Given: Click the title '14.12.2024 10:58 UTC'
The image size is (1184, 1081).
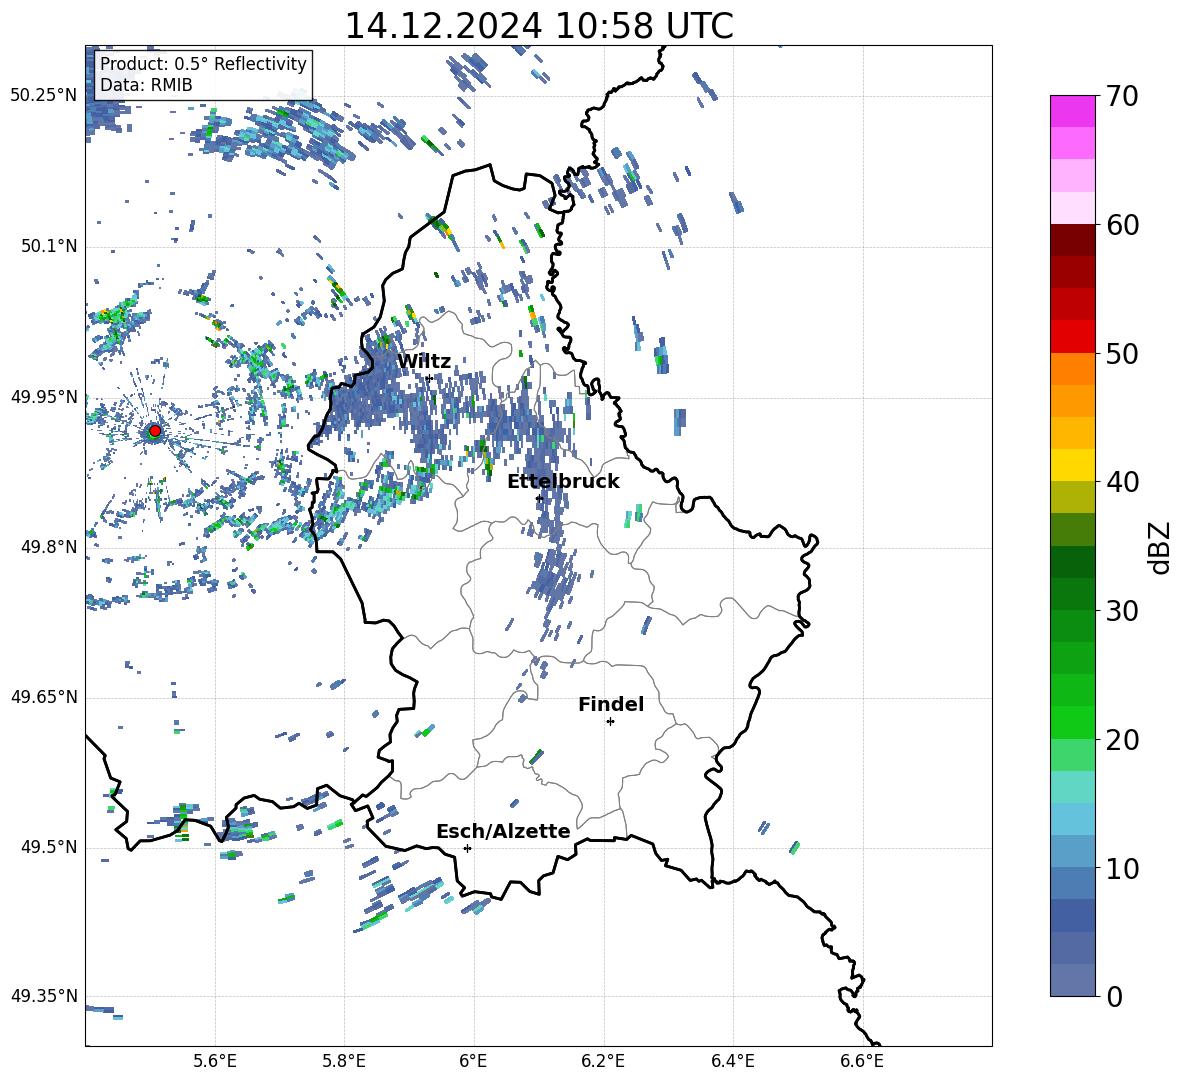Looking at the screenshot, I should (x=539, y=26).
